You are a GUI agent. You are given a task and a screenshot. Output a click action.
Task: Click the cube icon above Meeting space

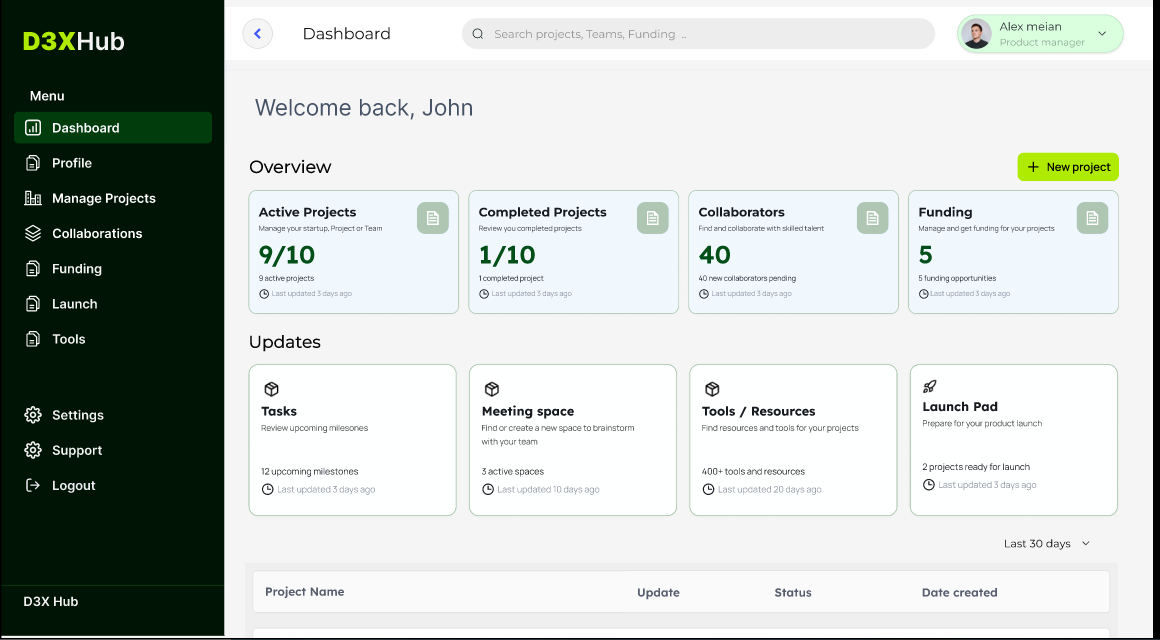click(491, 389)
